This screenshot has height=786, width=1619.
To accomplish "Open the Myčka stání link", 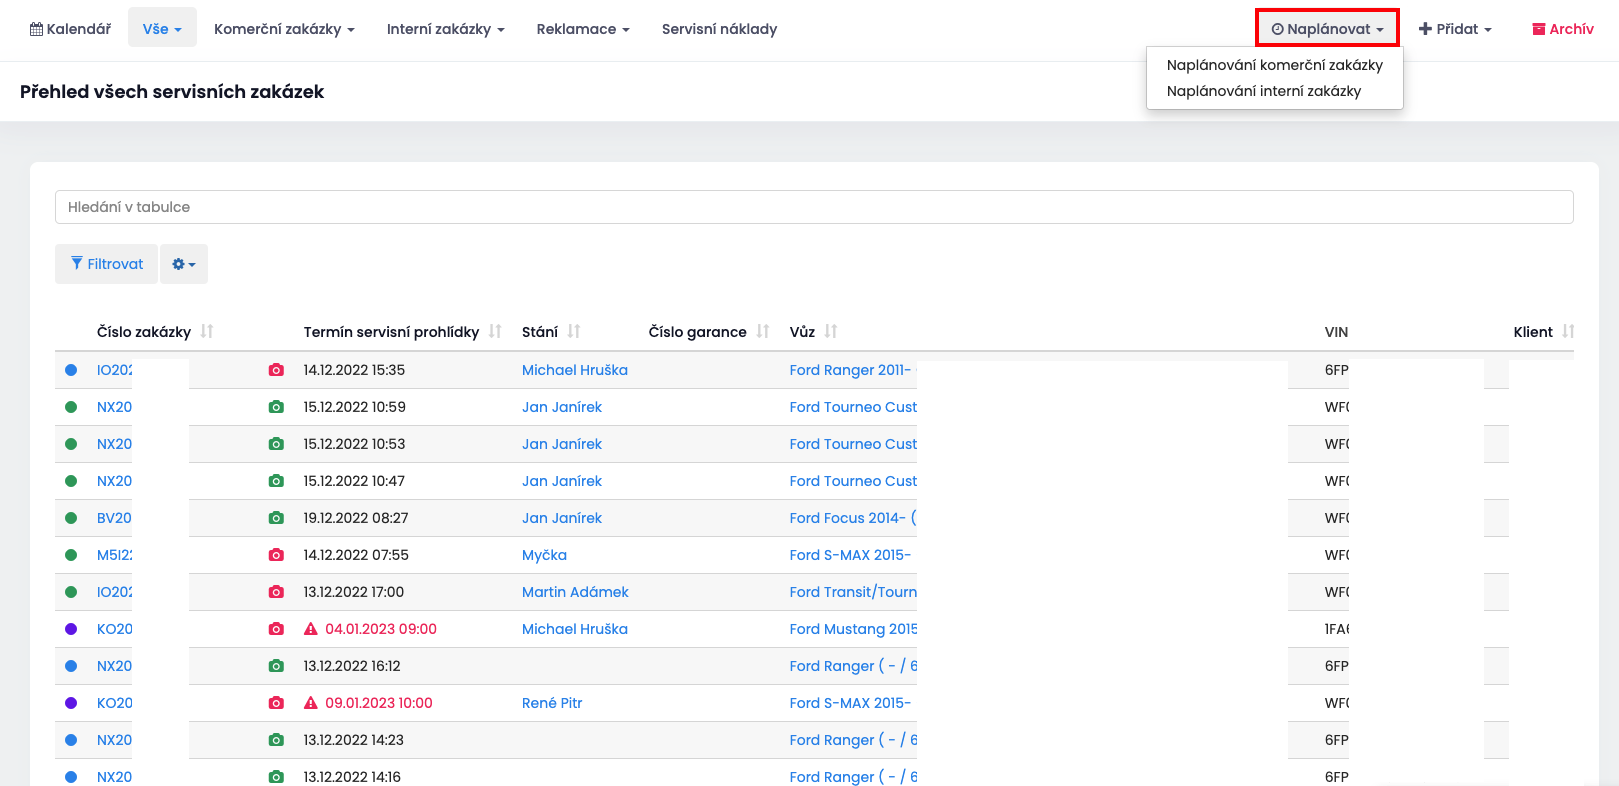I will point(544,555).
